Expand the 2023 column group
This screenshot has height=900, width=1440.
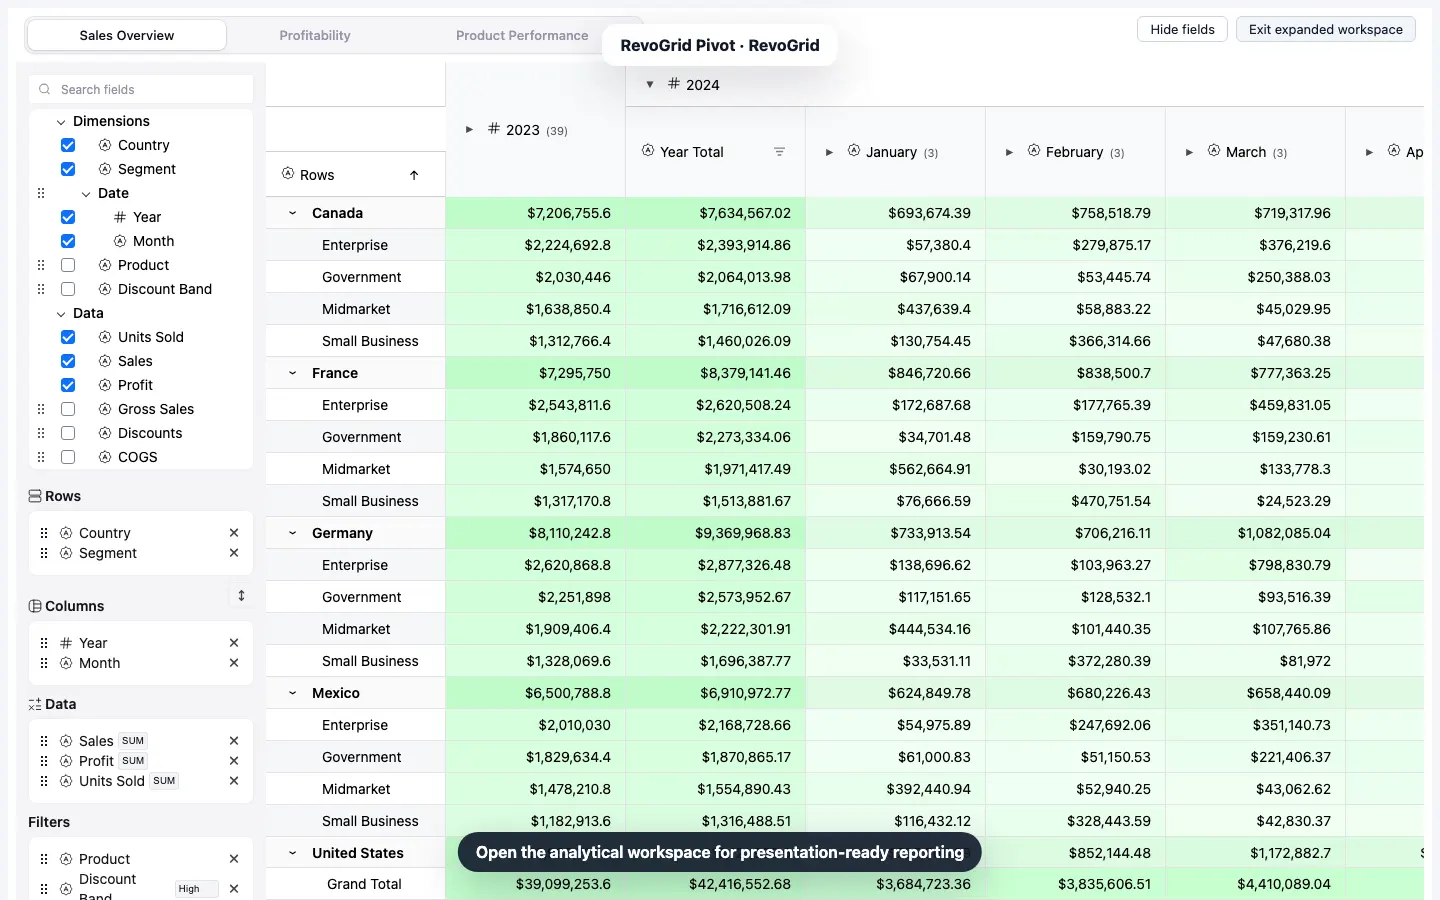[x=469, y=130]
